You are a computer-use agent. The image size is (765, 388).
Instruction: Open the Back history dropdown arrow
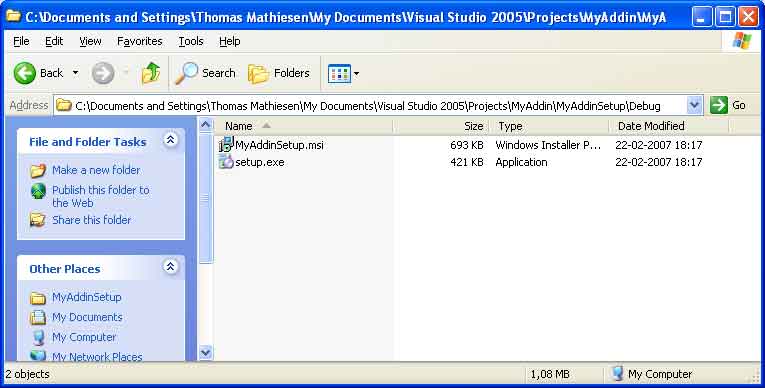pyautogui.click(x=76, y=73)
